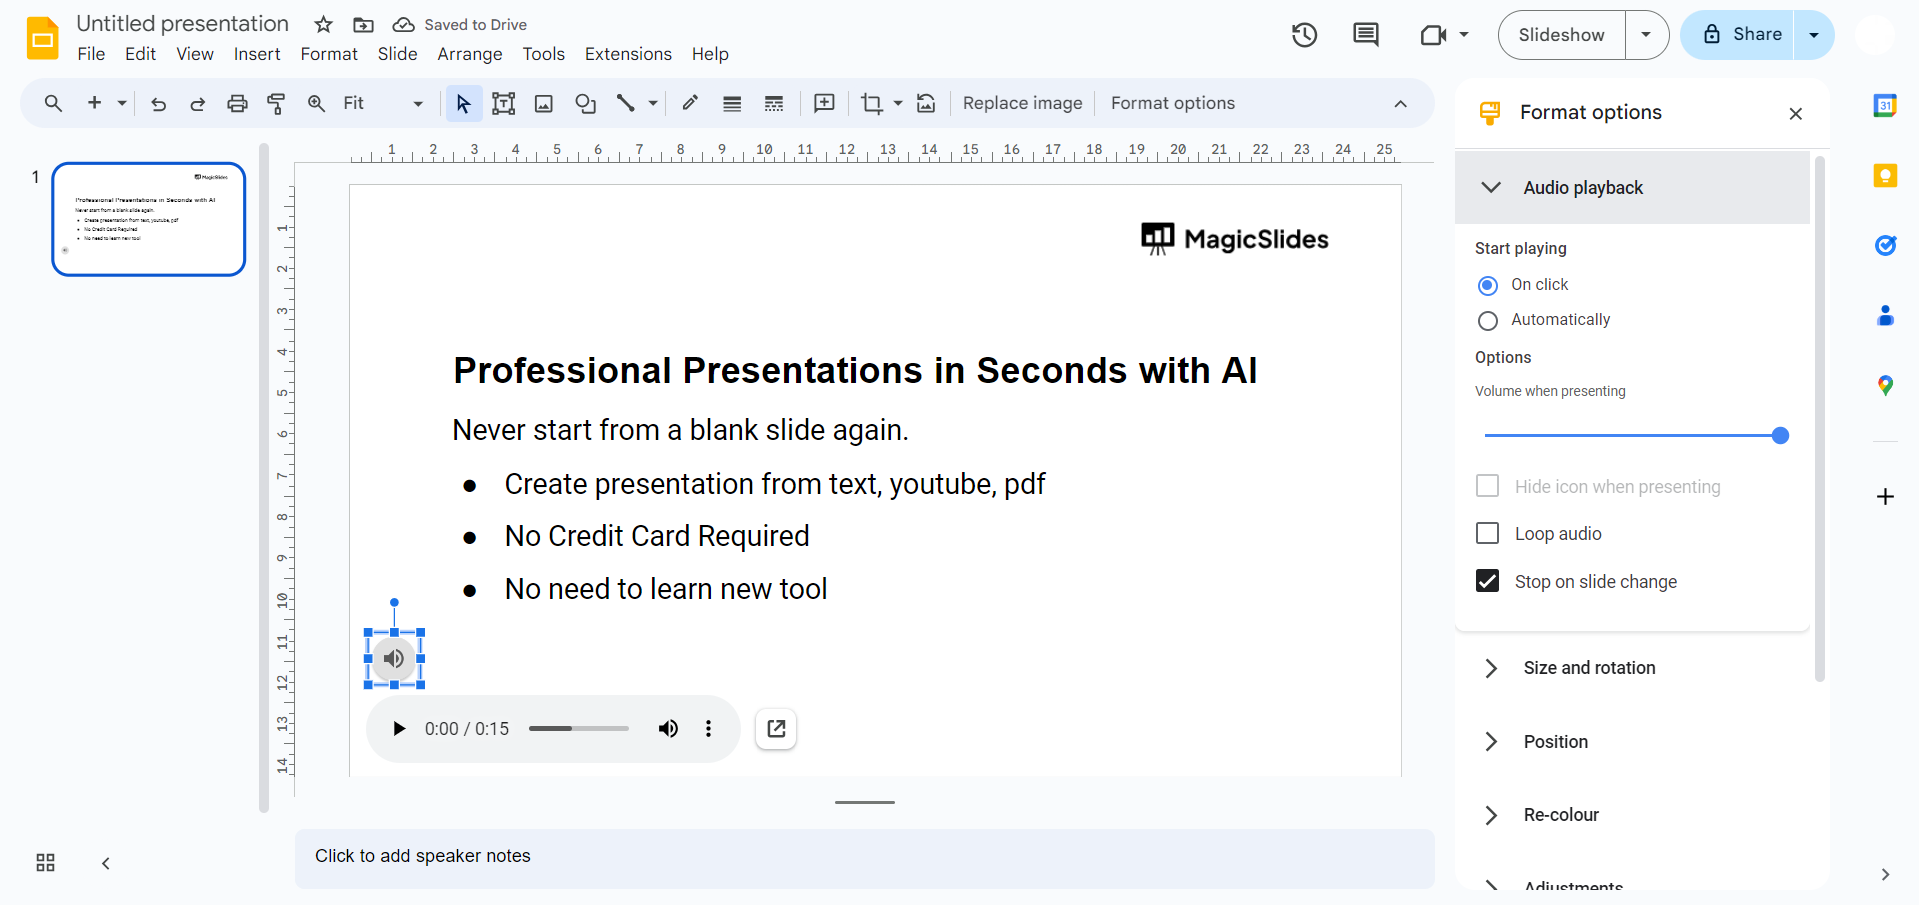The height and width of the screenshot is (905, 1919).
Task: Enable the Loop audio checkbox
Action: point(1488,534)
